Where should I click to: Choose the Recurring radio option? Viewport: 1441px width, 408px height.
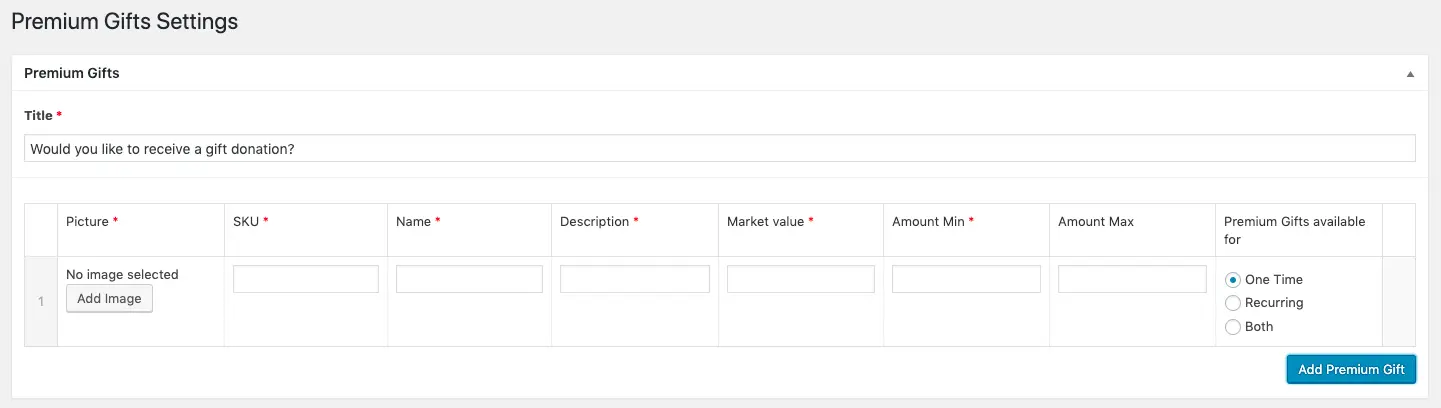point(1233,303)
